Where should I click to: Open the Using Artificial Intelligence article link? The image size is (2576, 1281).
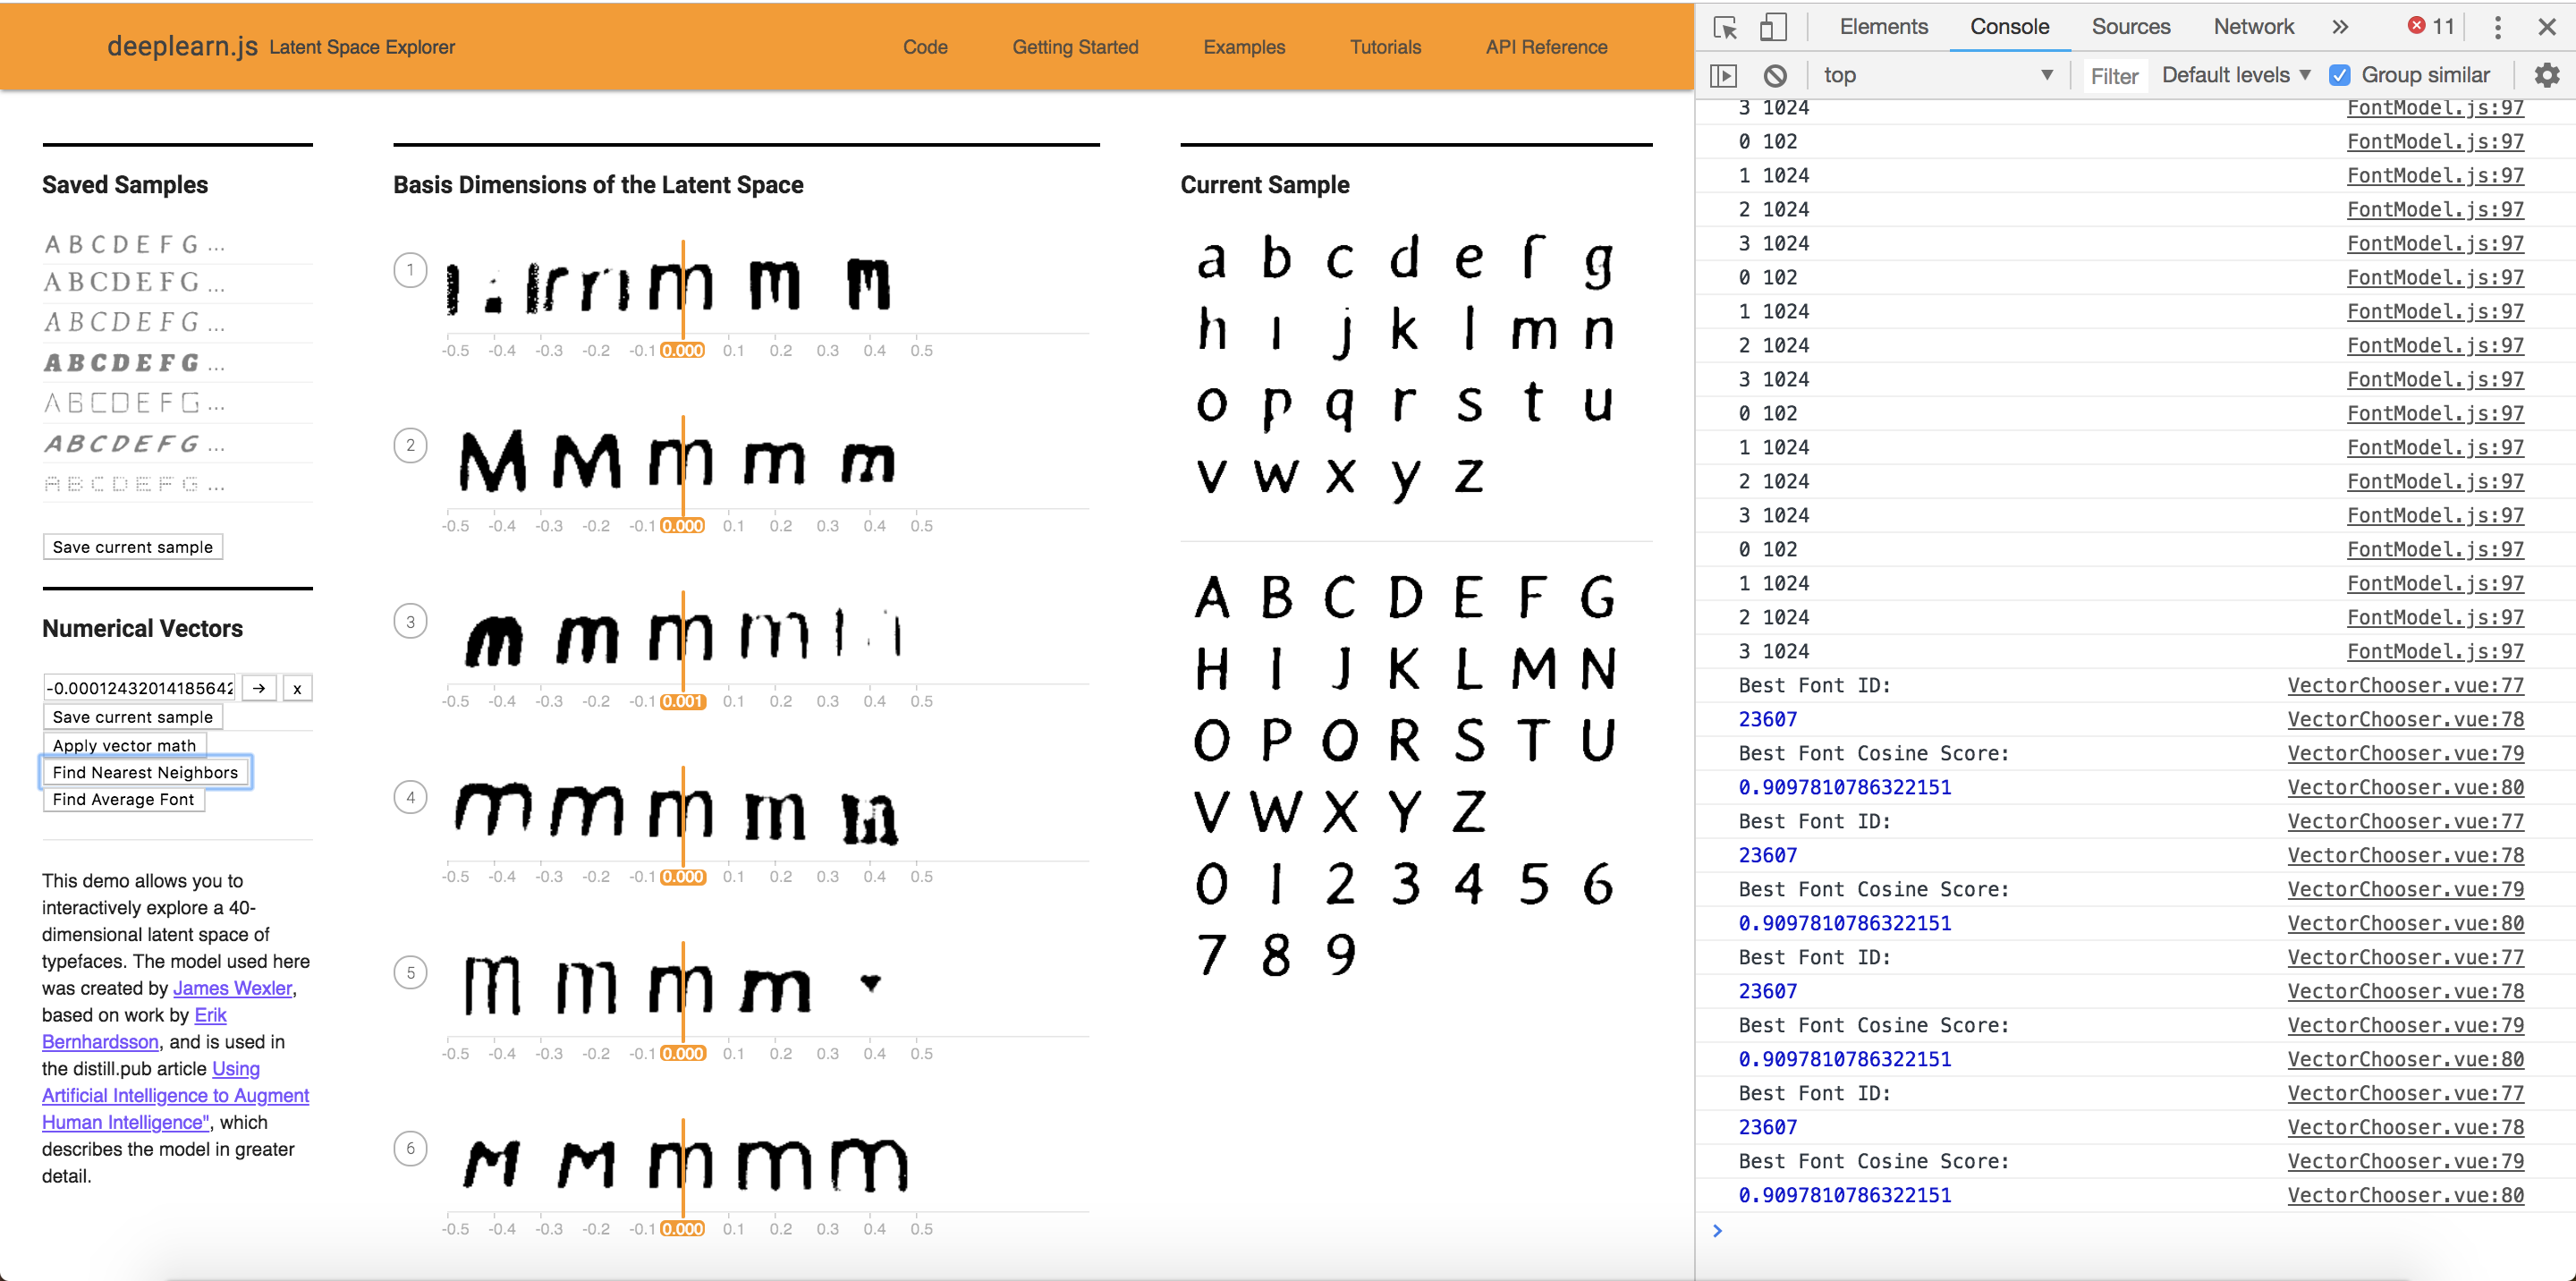click(x=176, y=1096)
